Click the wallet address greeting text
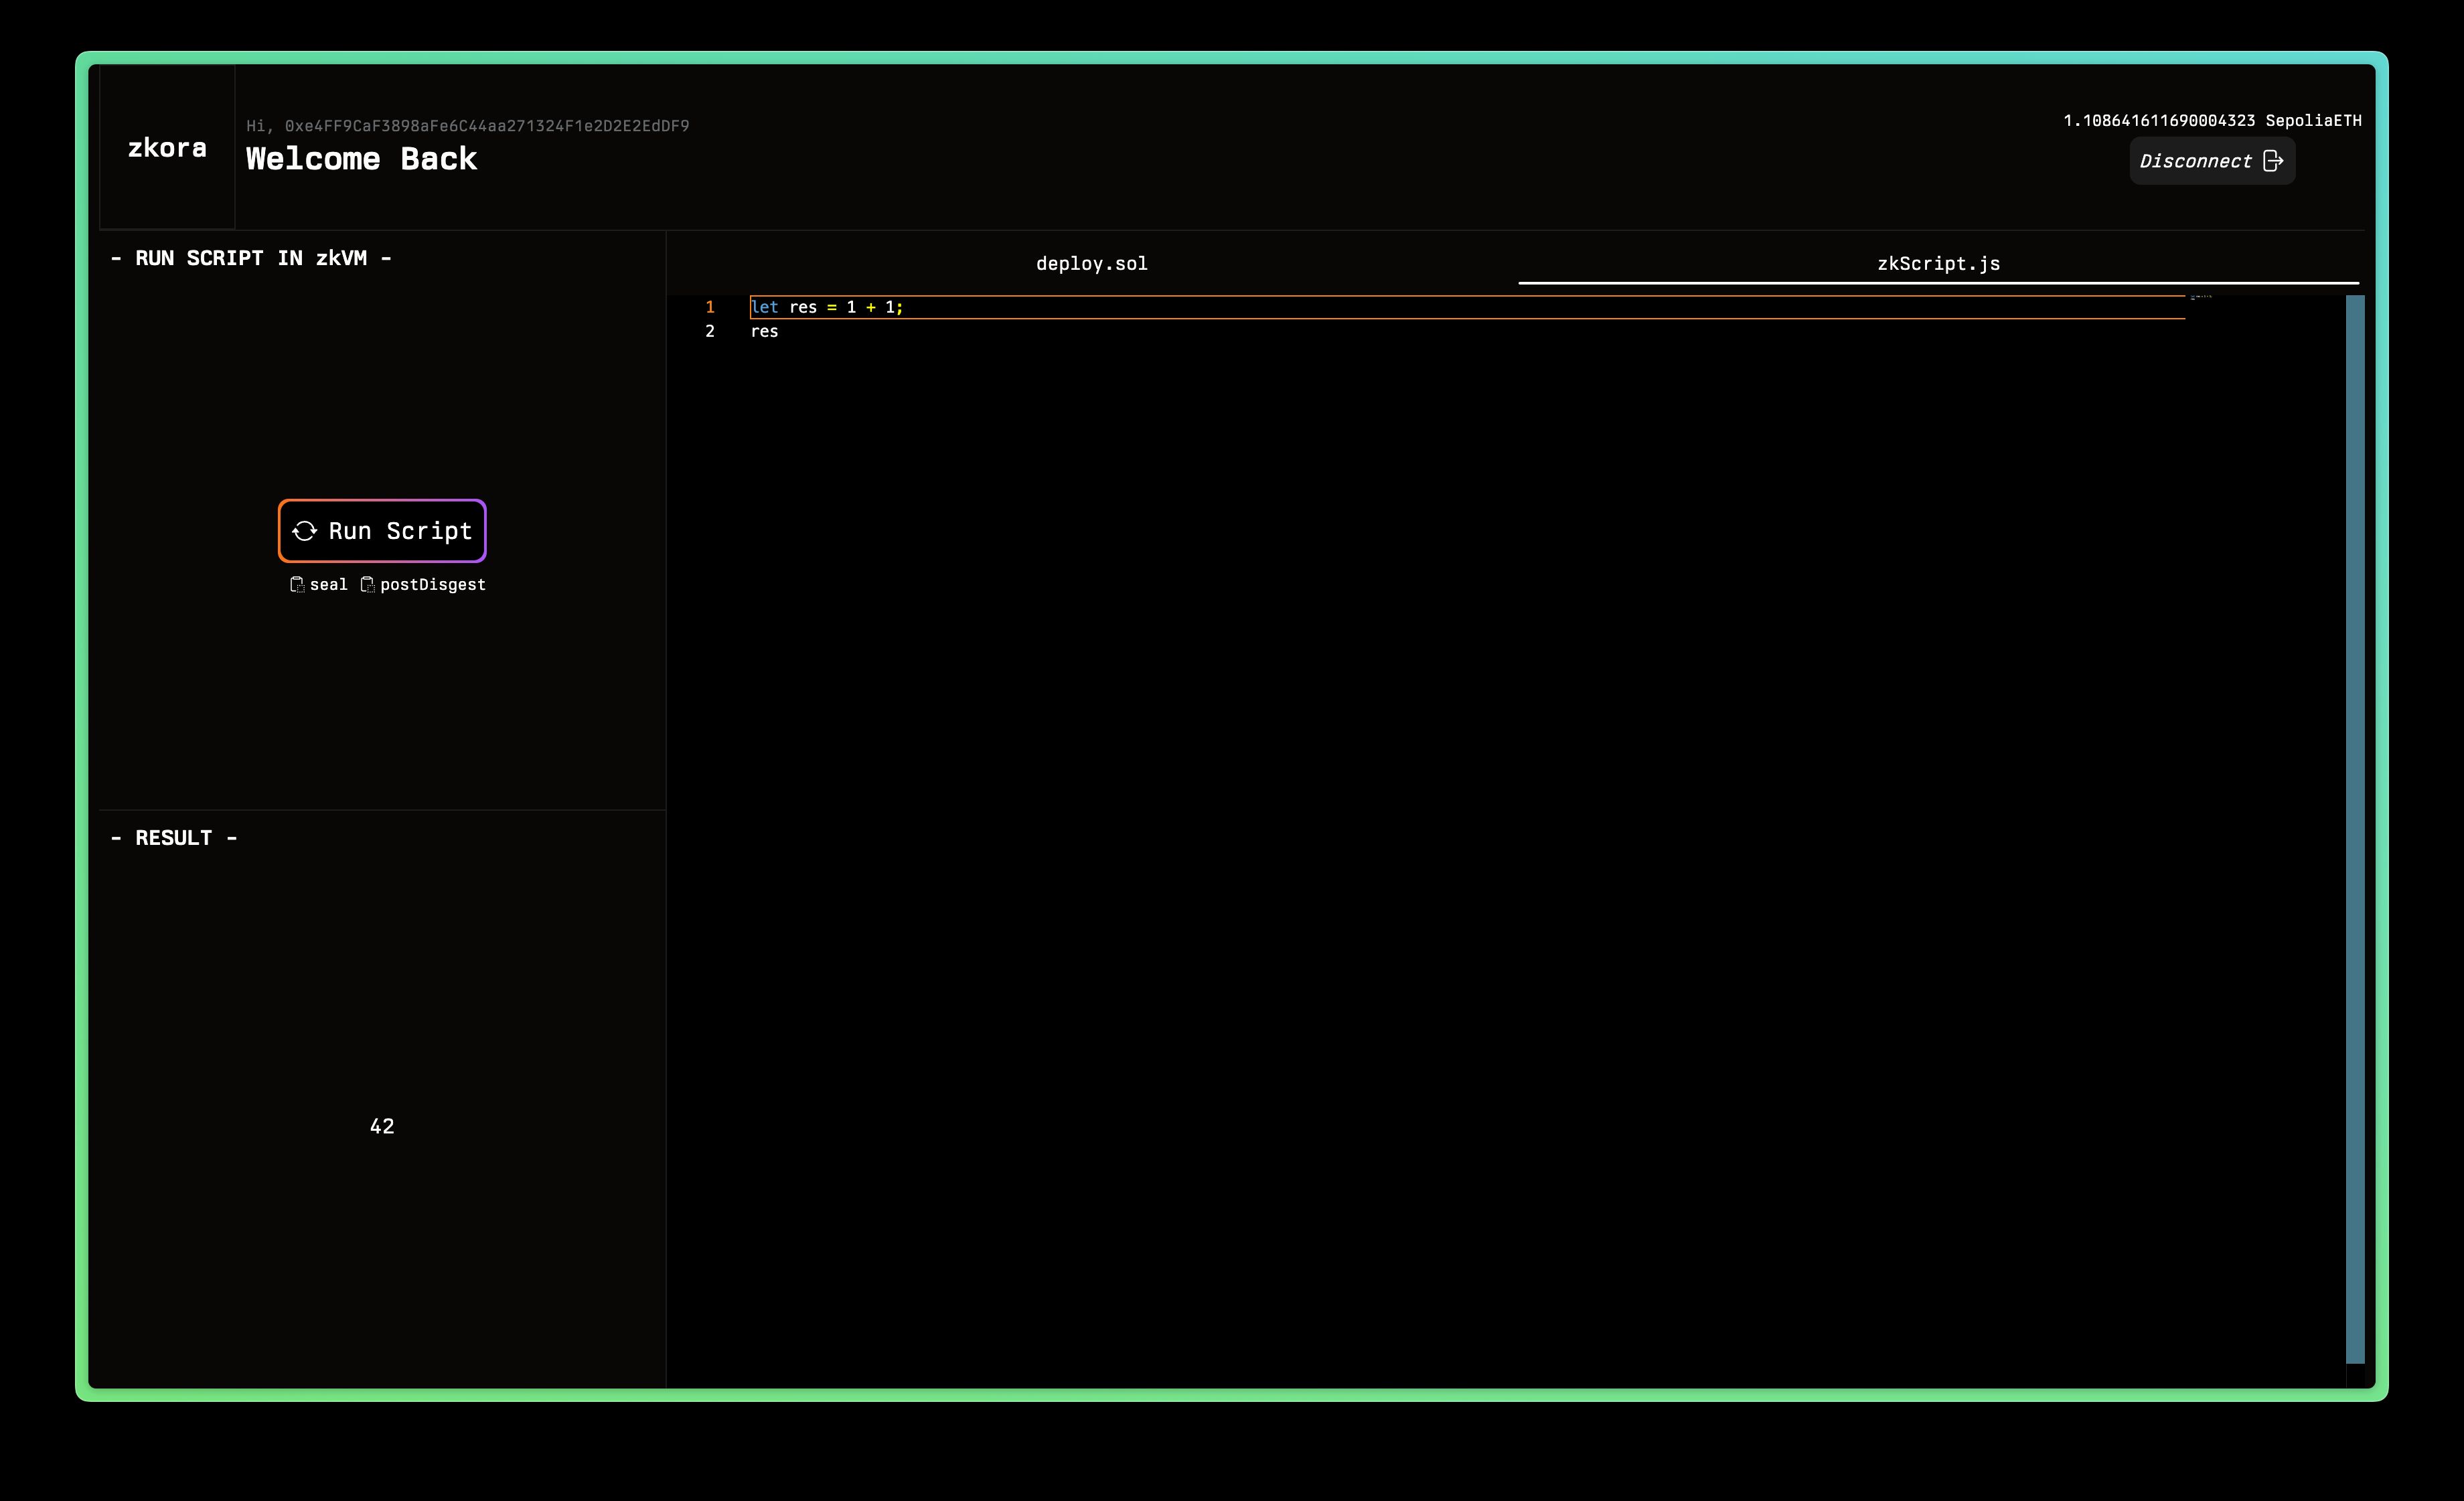 (x=468, y=126)
